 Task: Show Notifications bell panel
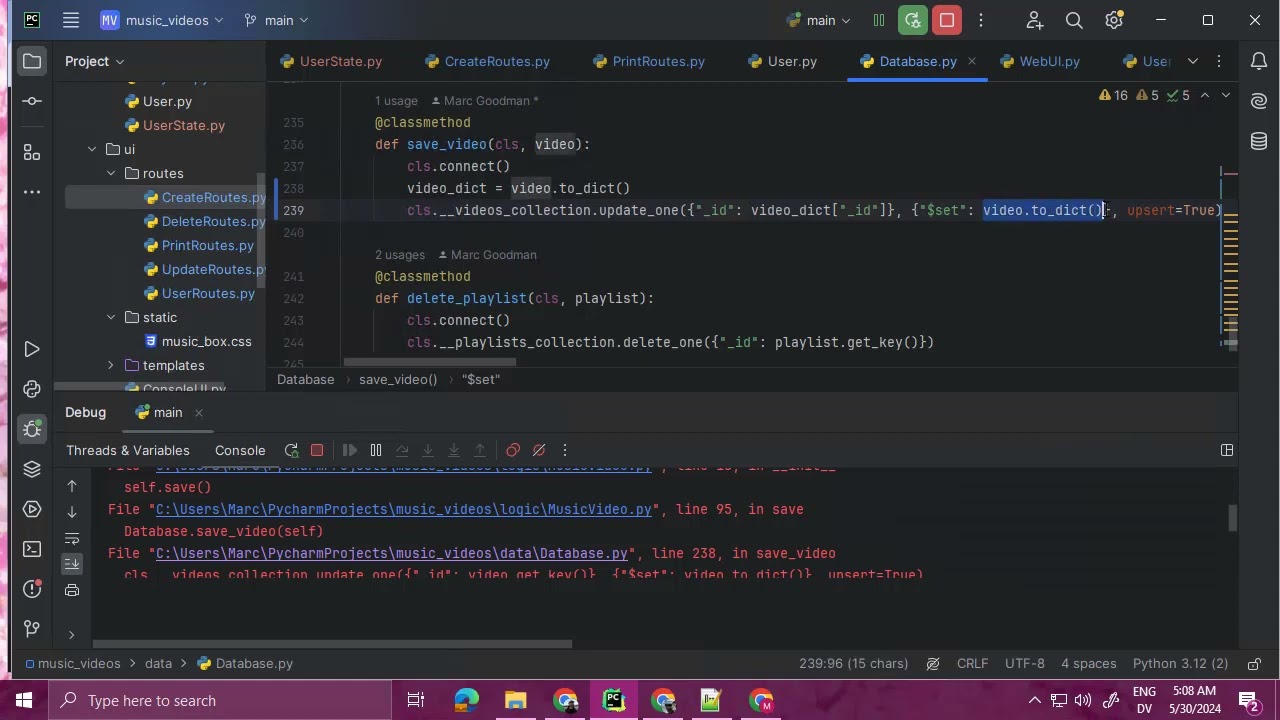point(1259,61)
